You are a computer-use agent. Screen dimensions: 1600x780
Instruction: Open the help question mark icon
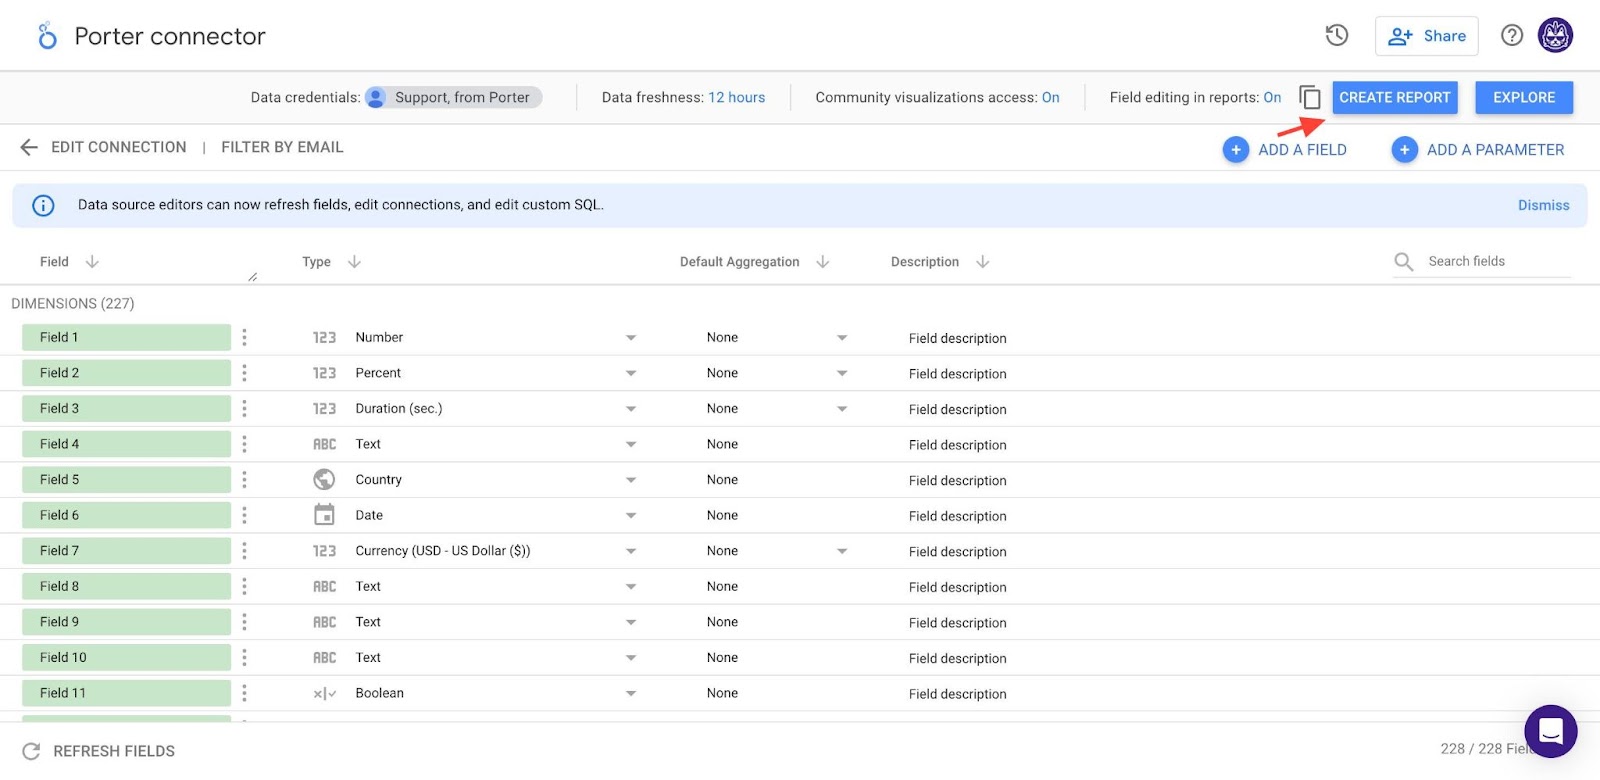point(1512,36)
